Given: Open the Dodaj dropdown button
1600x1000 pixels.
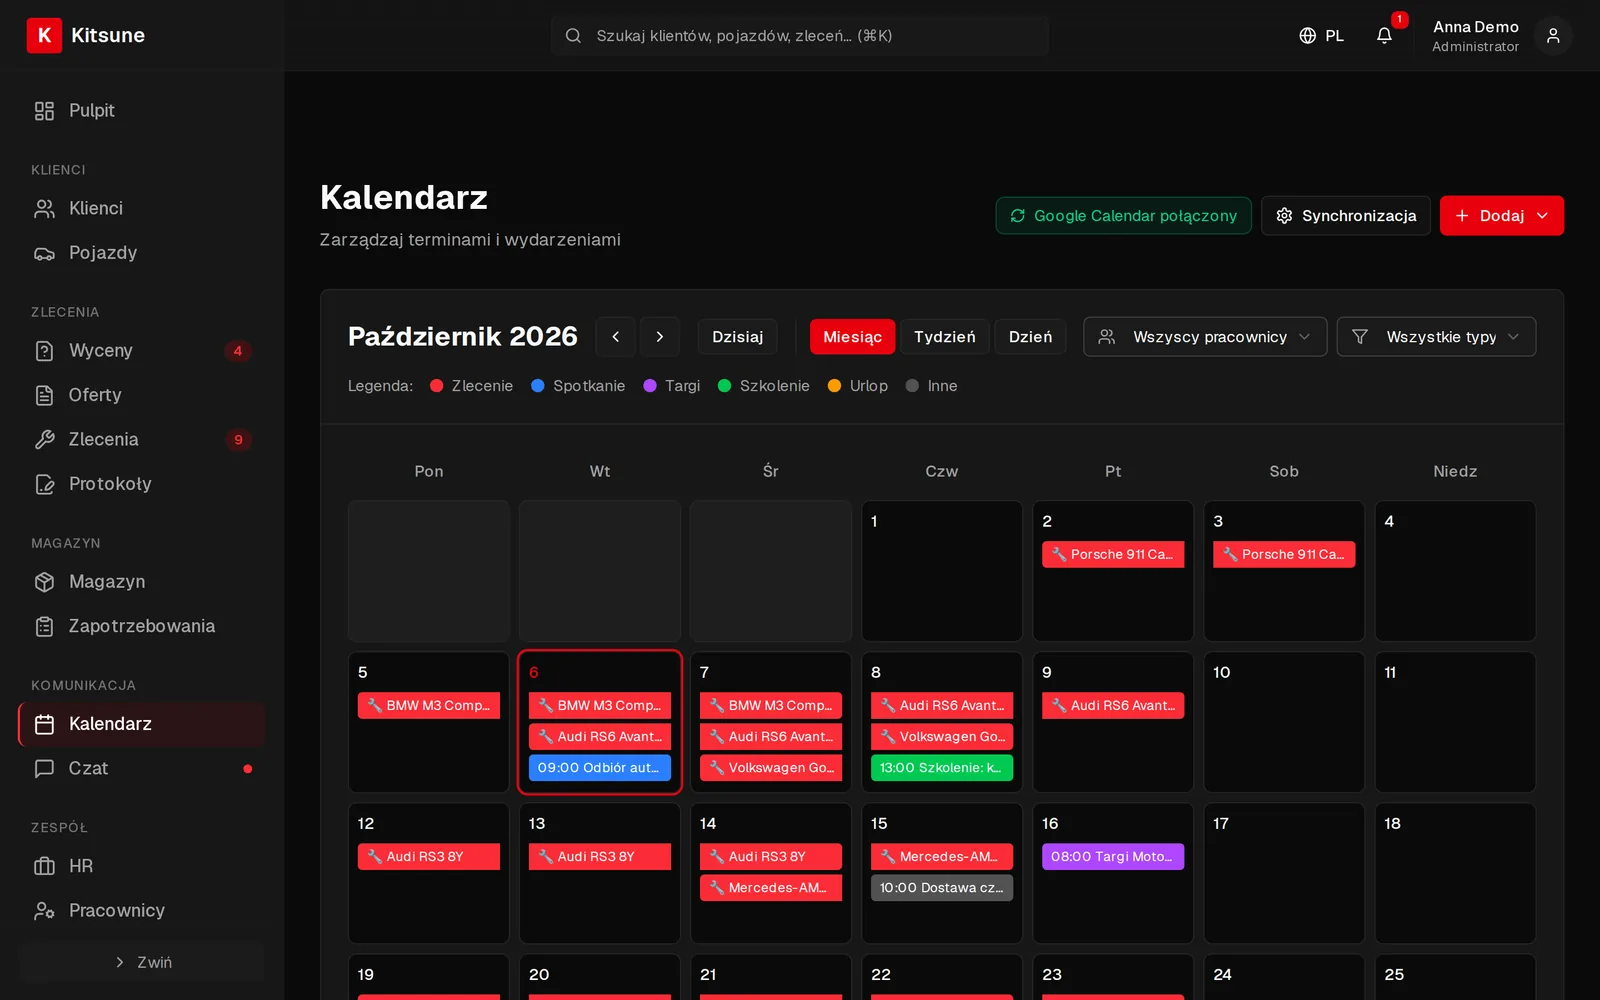Looking at the screenshot, I should click(1502, 216).
